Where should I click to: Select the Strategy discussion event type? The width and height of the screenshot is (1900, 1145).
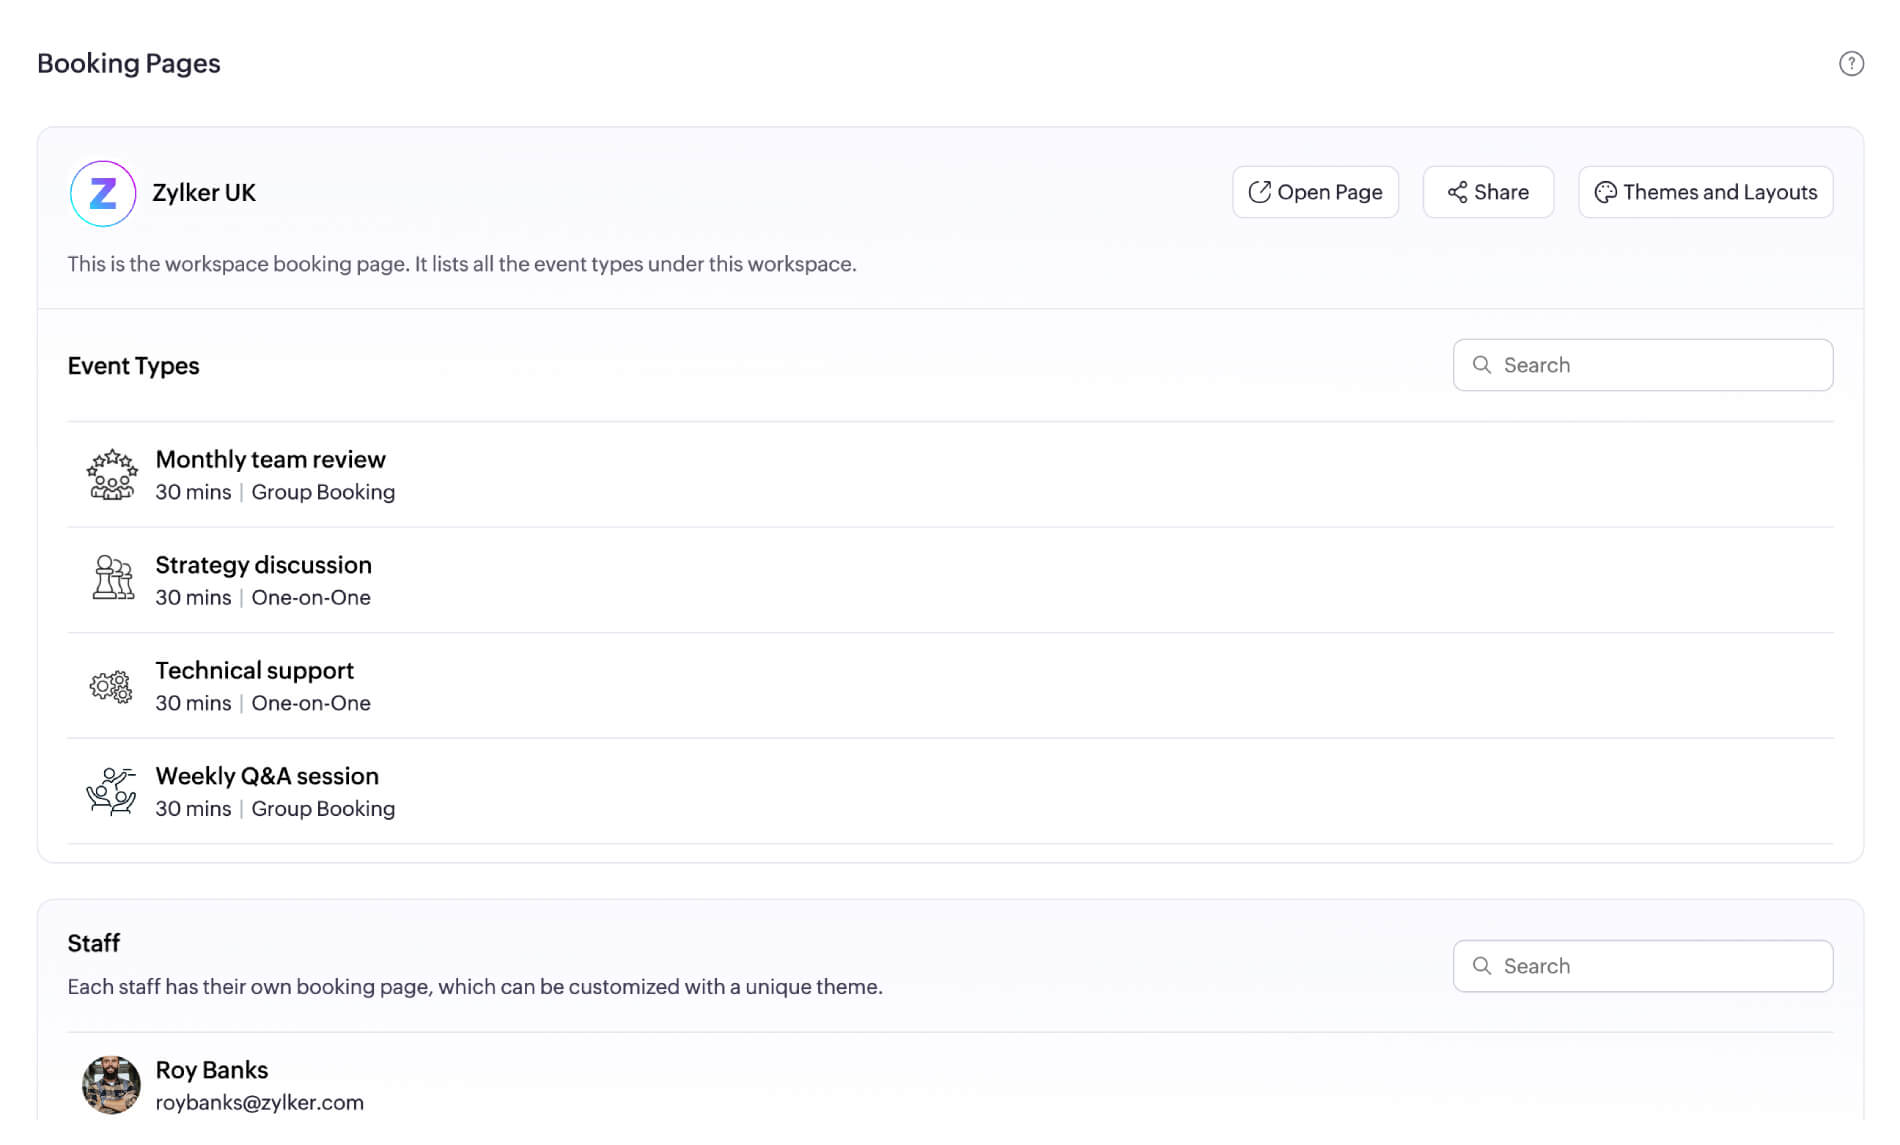(950, 580)
